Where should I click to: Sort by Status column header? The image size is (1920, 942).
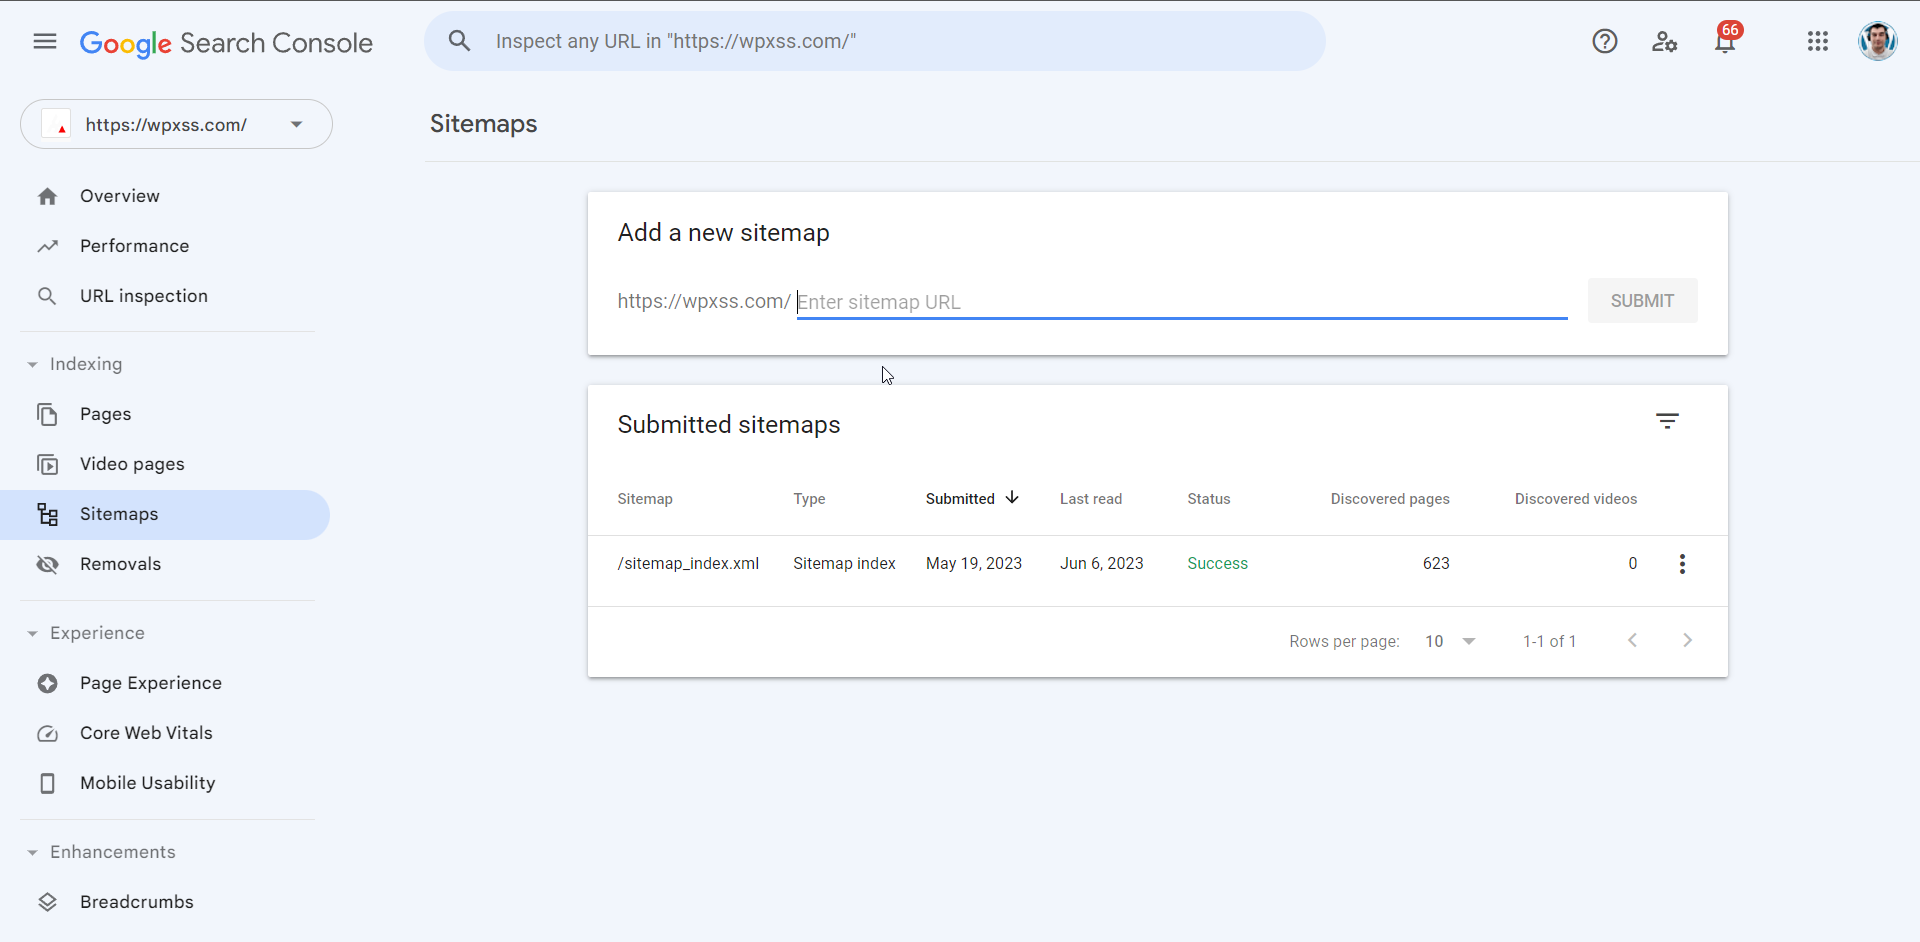click(x=1209, y=499)
